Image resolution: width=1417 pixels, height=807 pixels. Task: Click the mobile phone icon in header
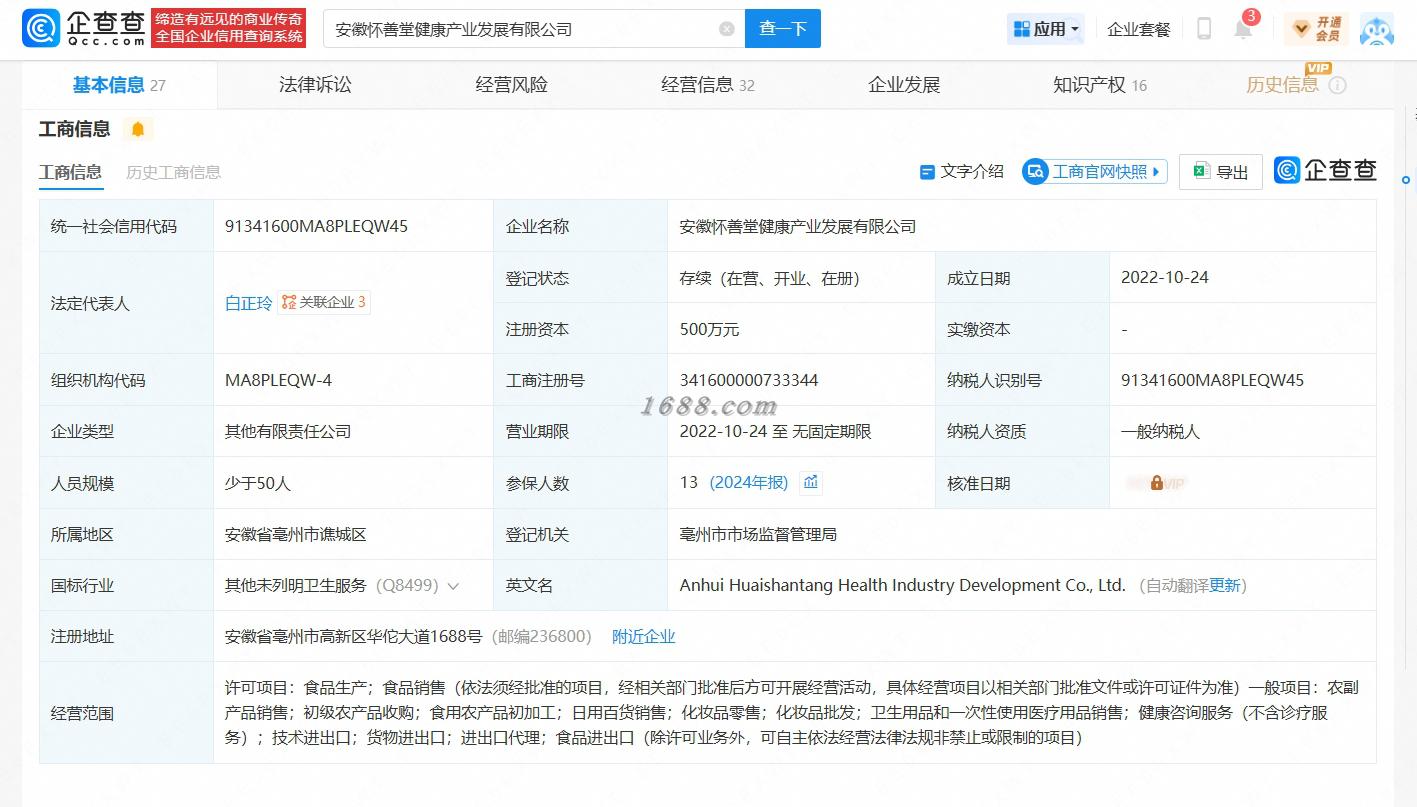(x=1204, y=29)
